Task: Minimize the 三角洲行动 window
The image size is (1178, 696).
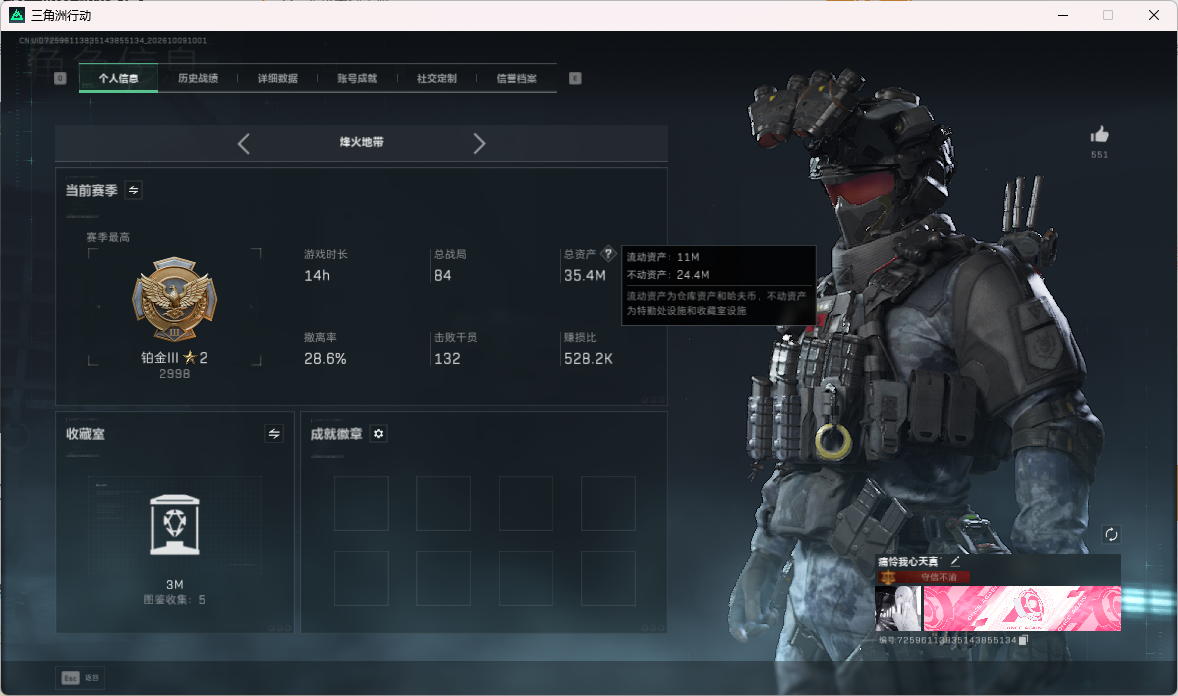Action: click(1063, 15)
